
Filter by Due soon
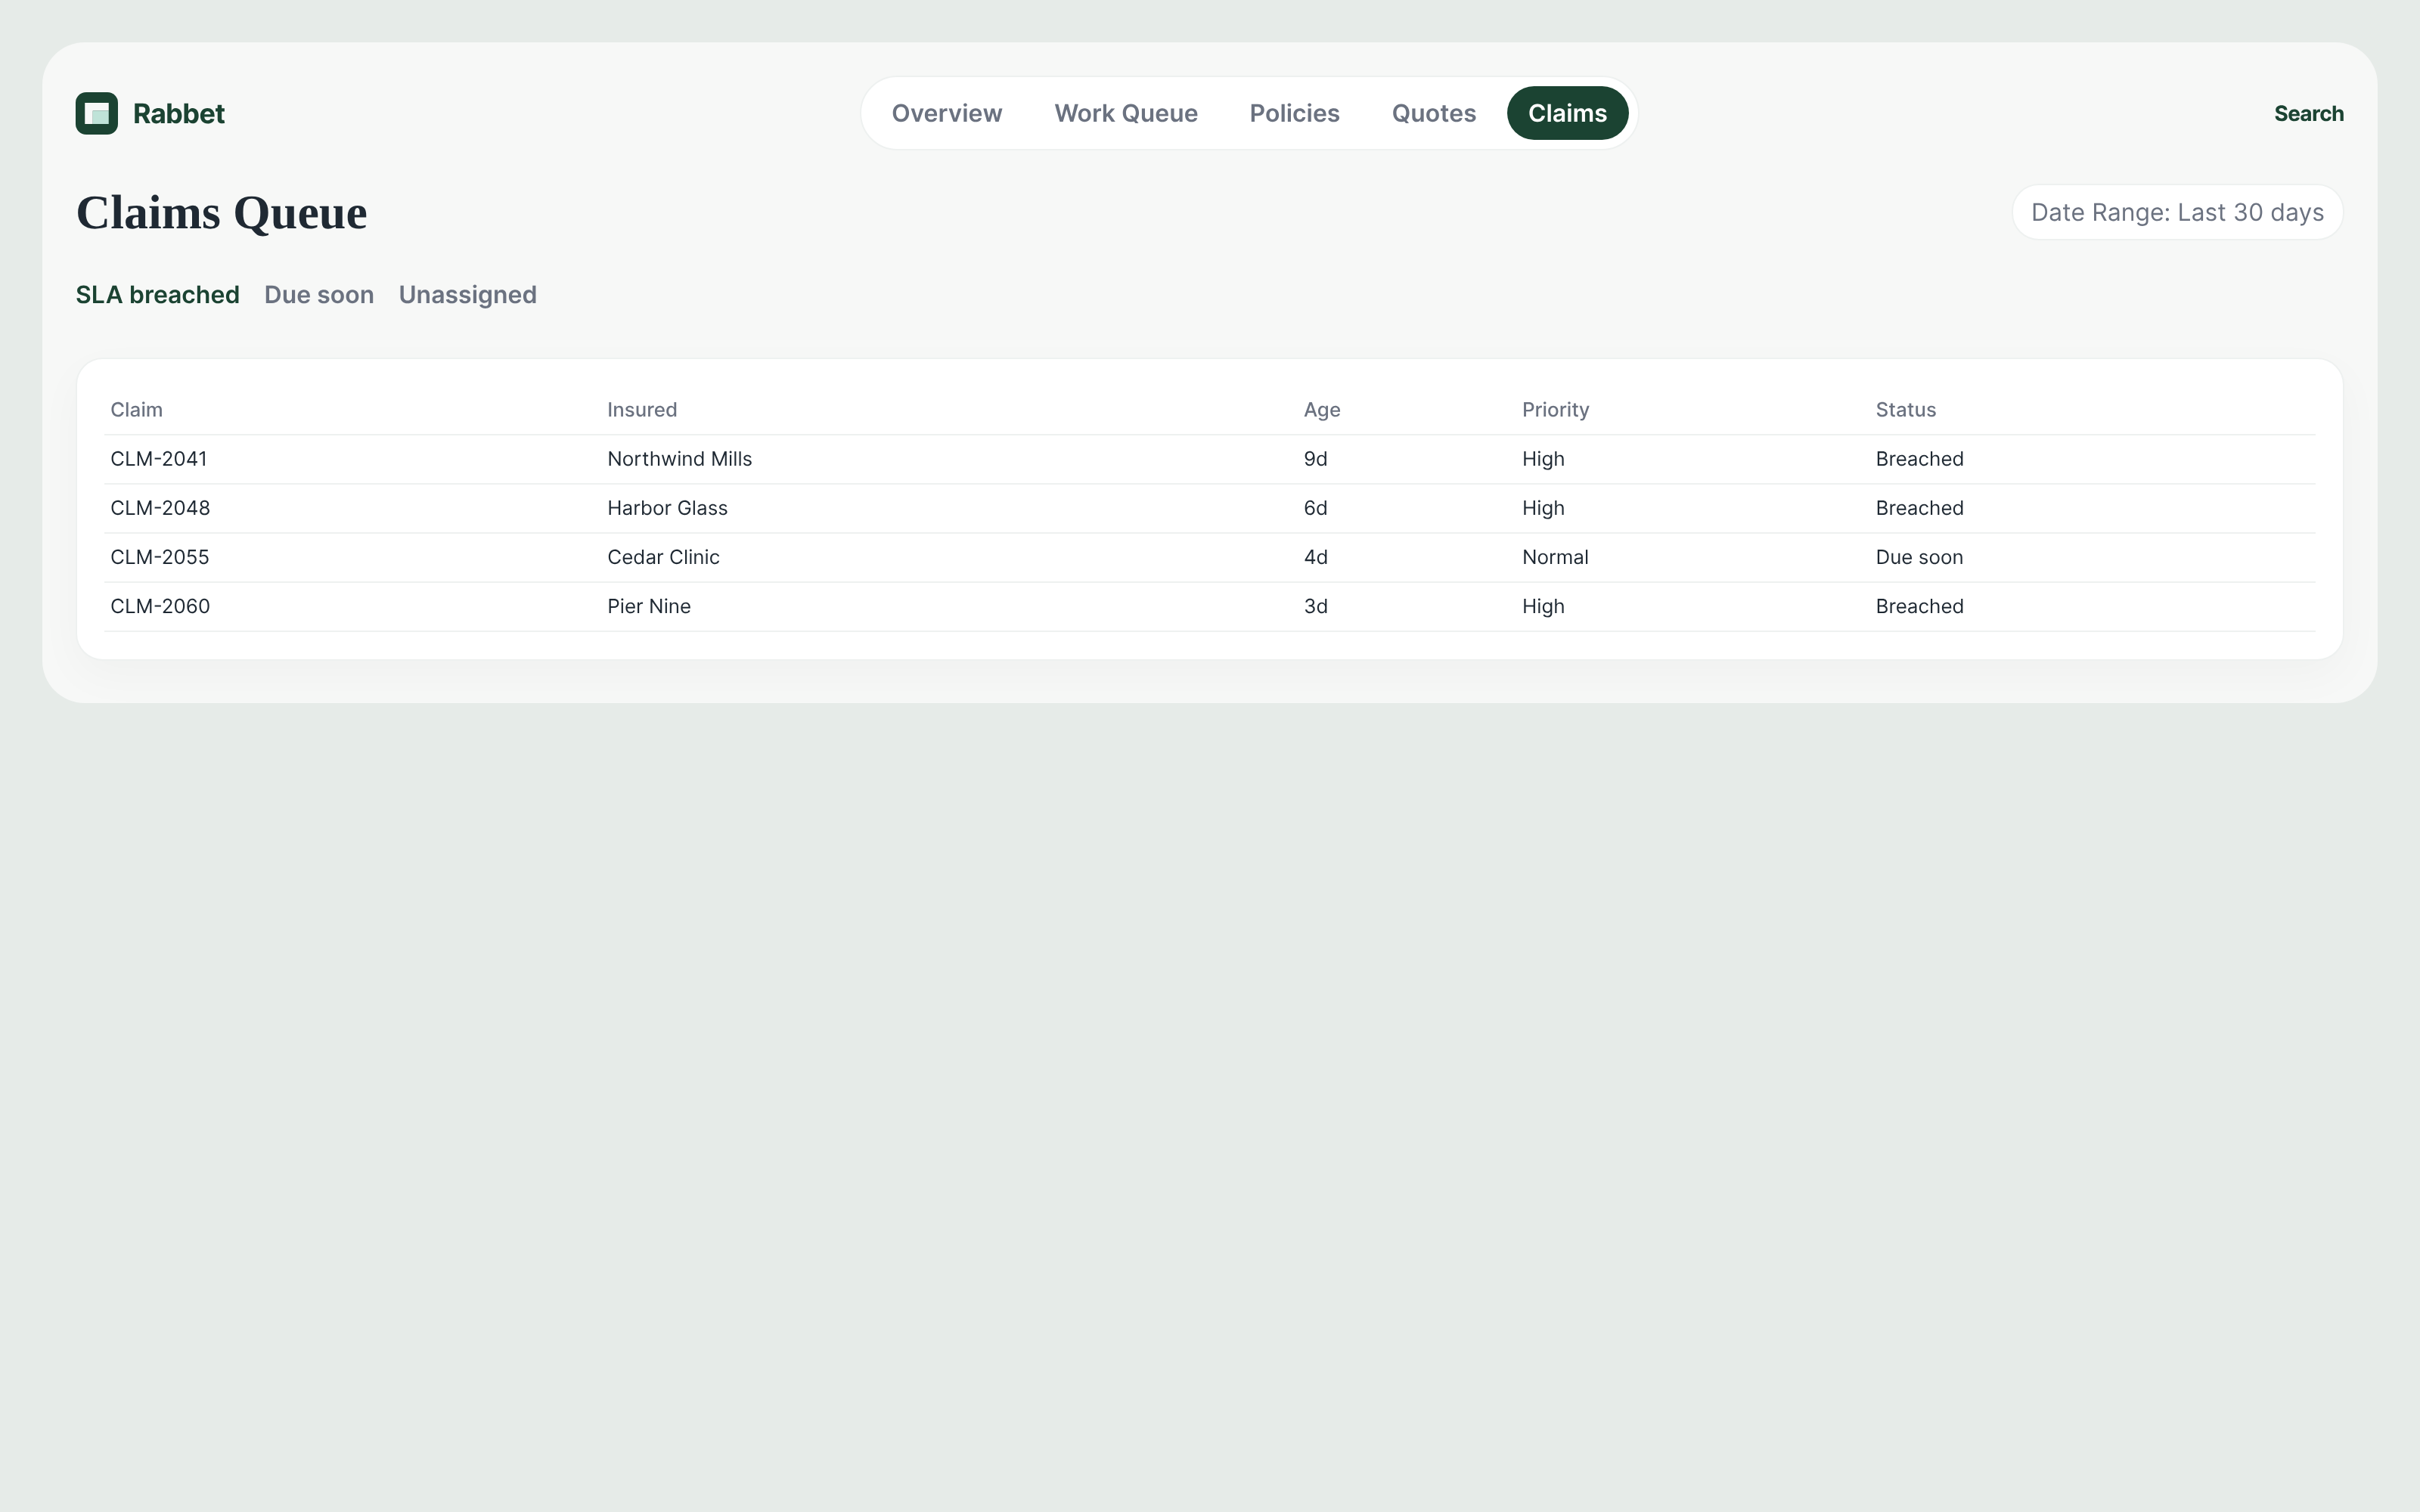pyautogui.click(x=319, y=295)
